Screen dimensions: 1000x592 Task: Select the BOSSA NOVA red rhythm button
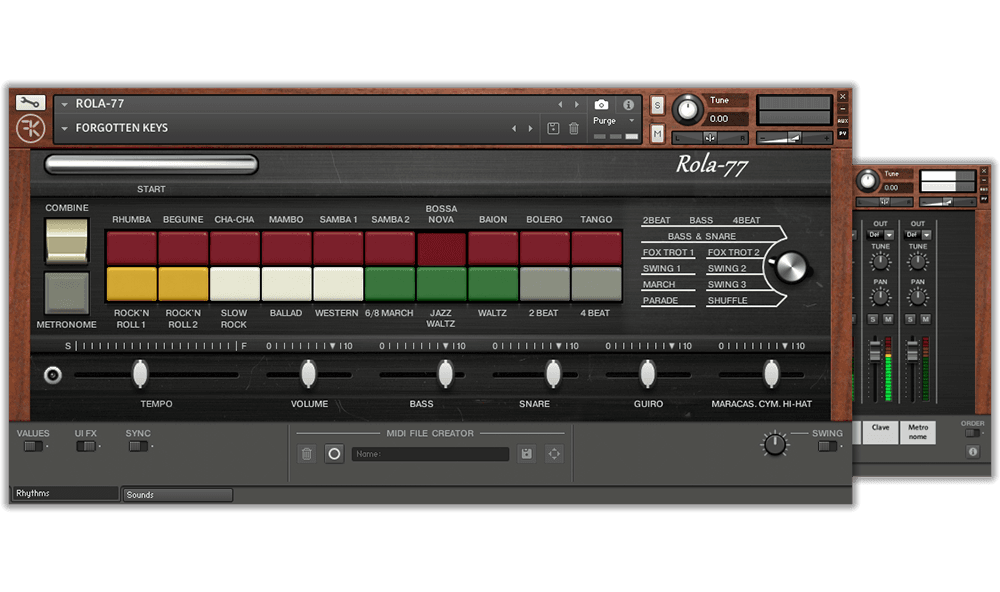click(441, 248)
